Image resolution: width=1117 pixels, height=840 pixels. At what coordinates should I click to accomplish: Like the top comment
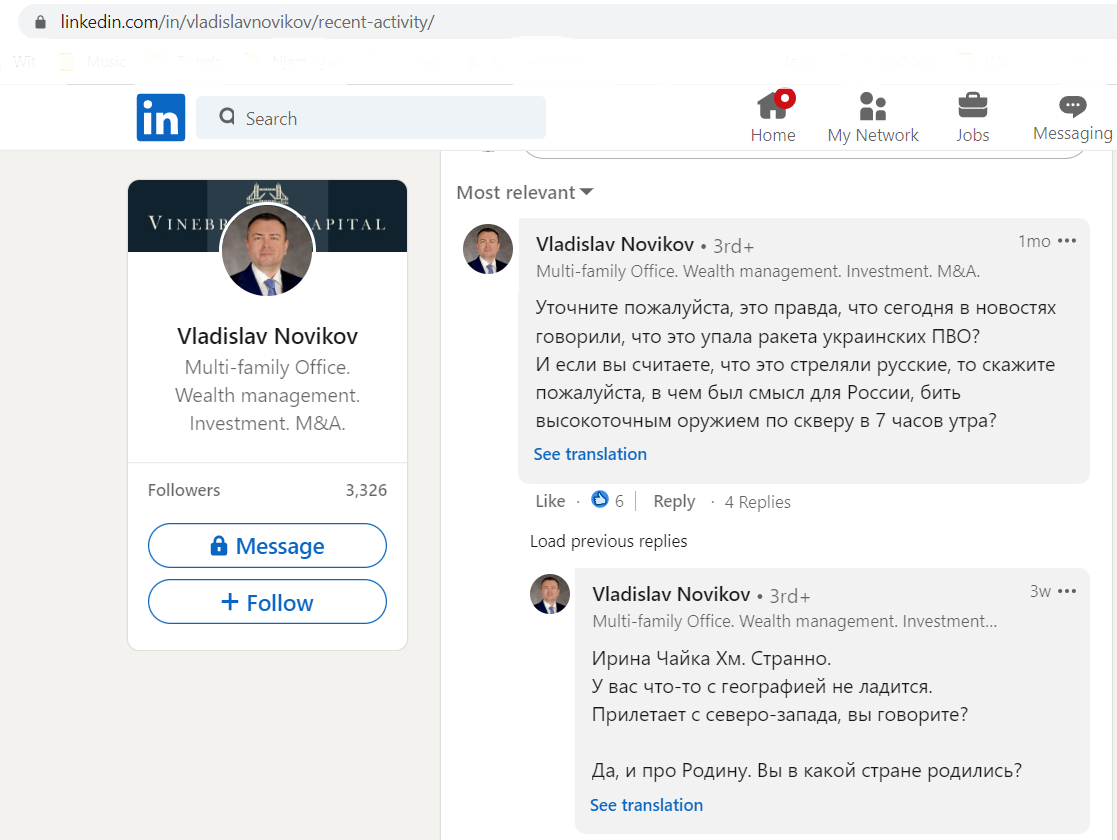550,502
